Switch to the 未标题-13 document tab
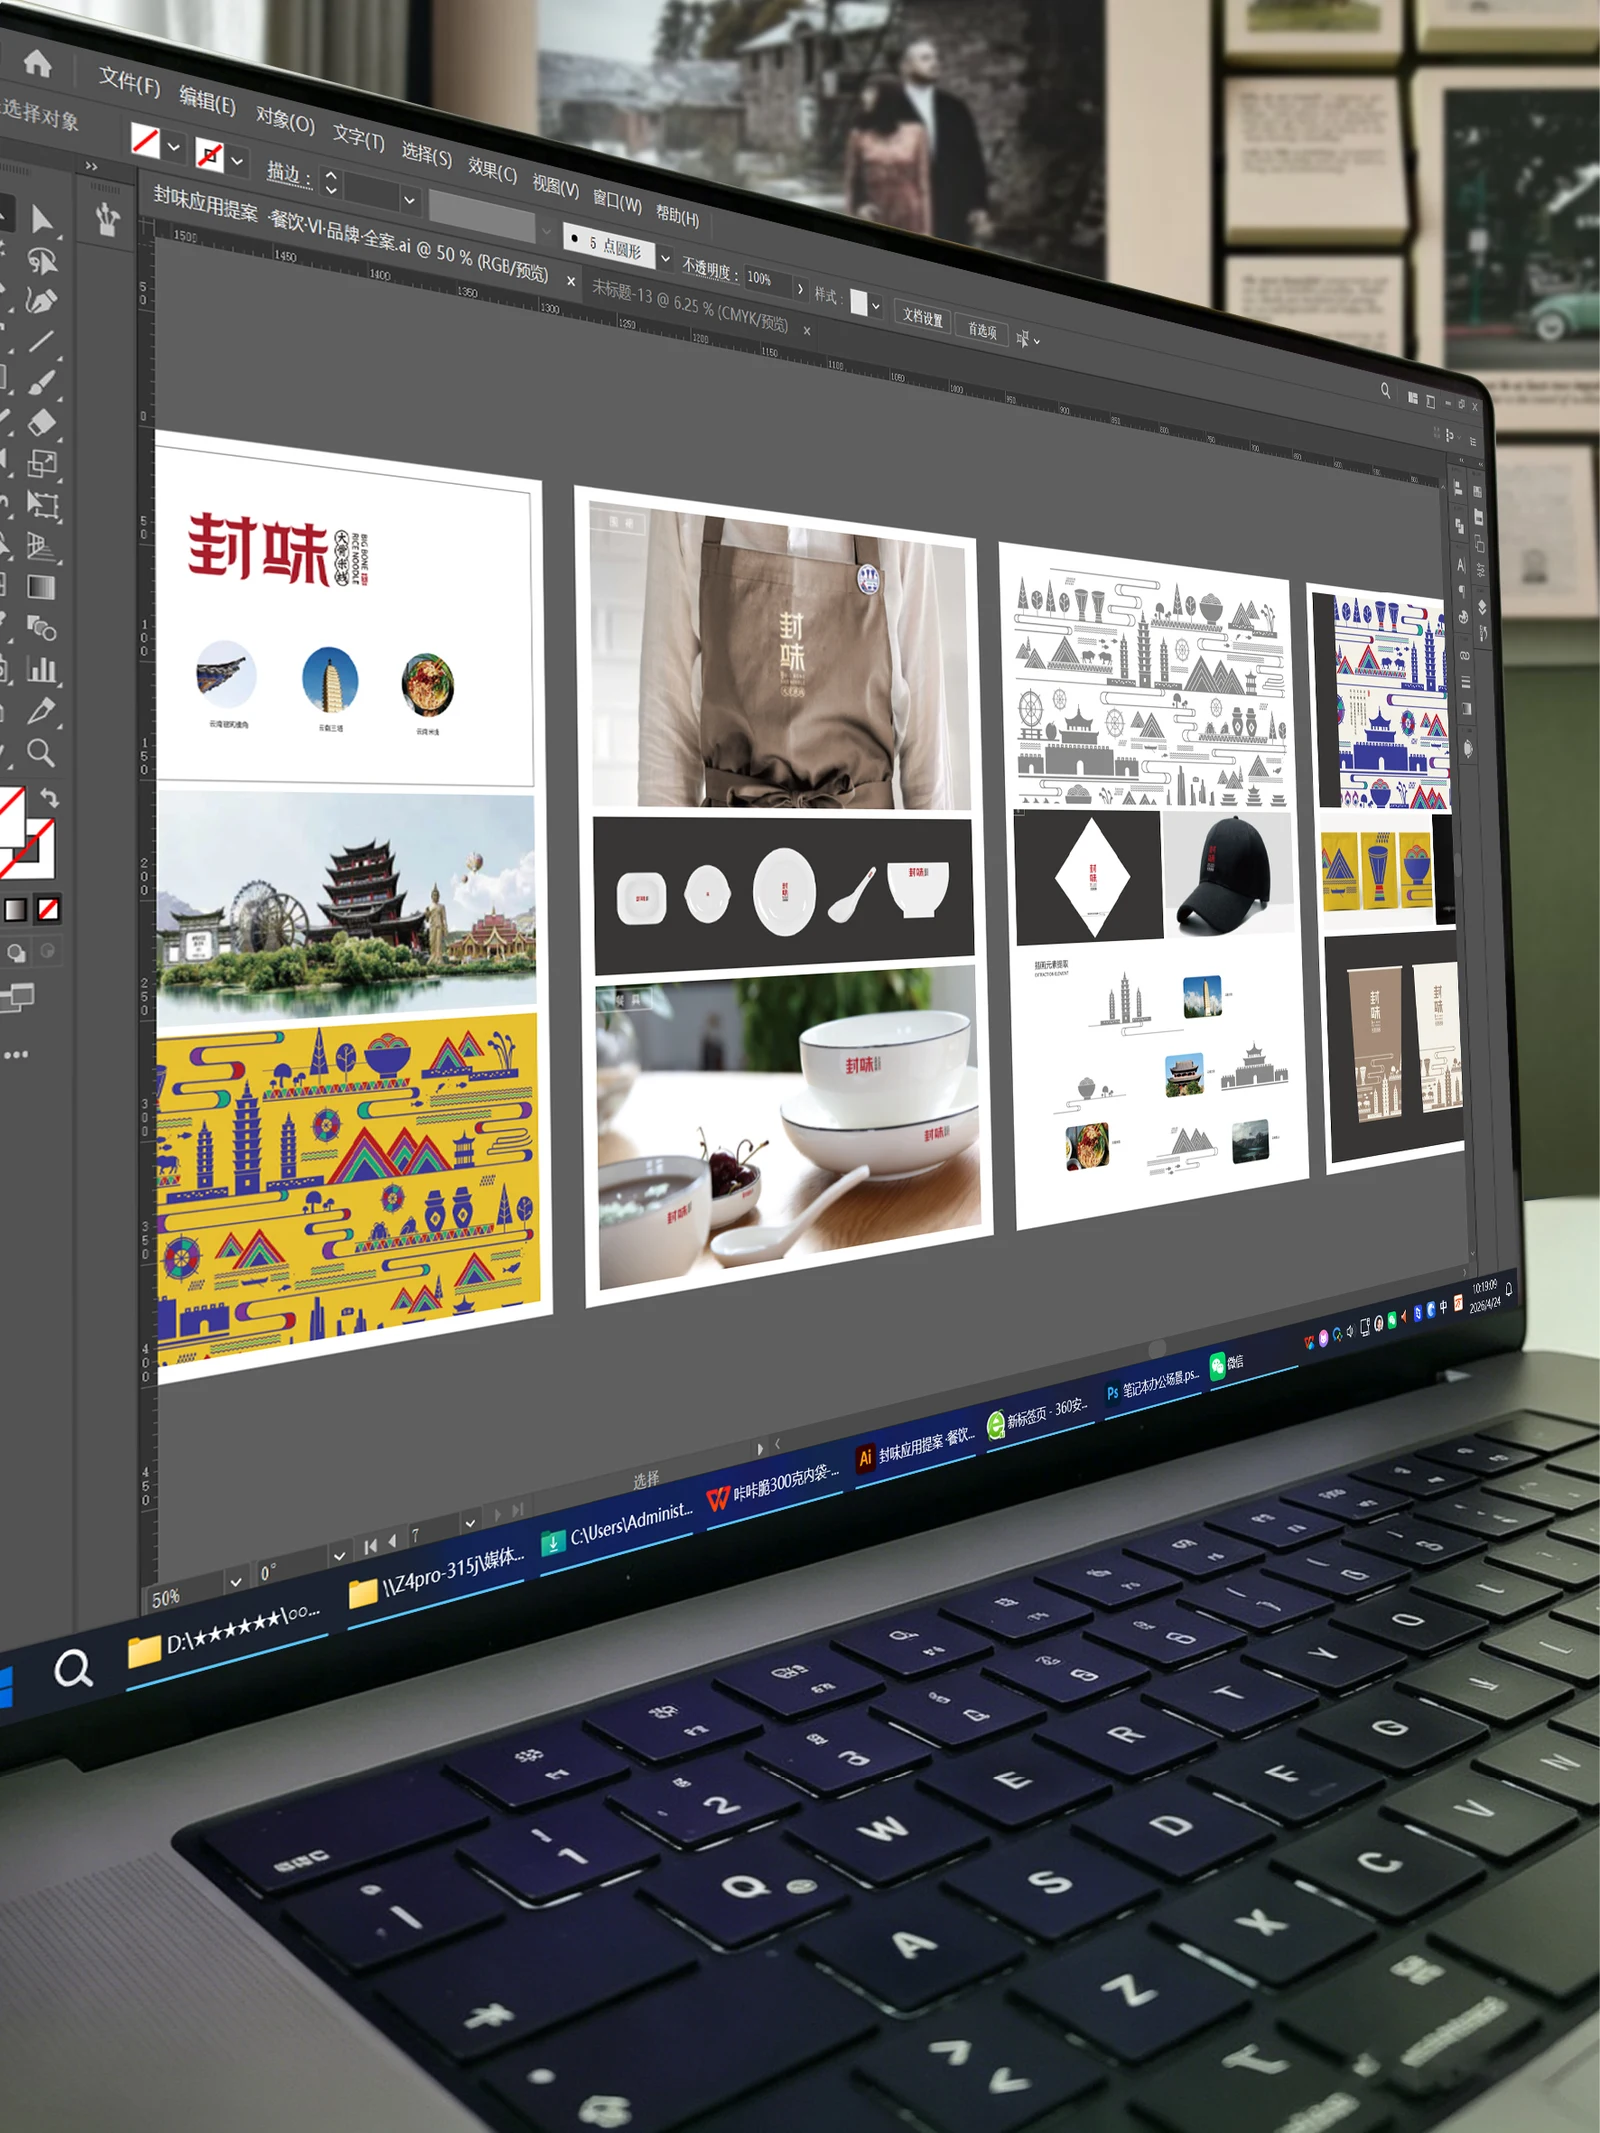Image resolution: width=1600 pixels, height=2133 pixels. [x=690, y=306]
